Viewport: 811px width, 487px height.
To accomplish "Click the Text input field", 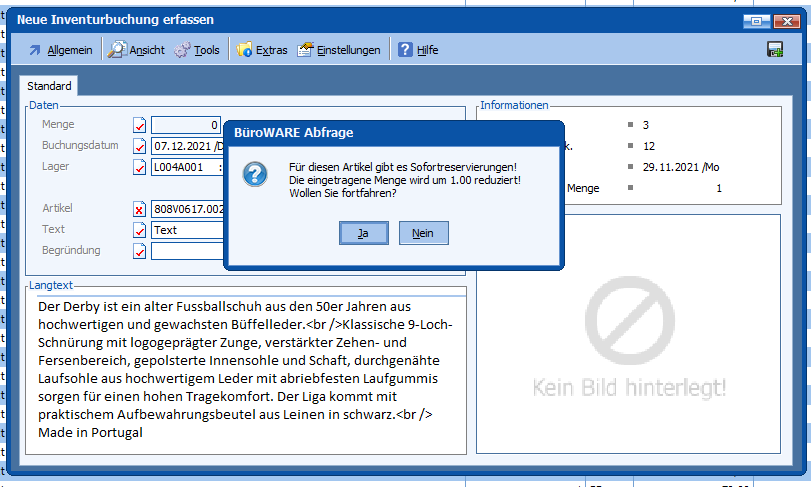I will point(186,230).
